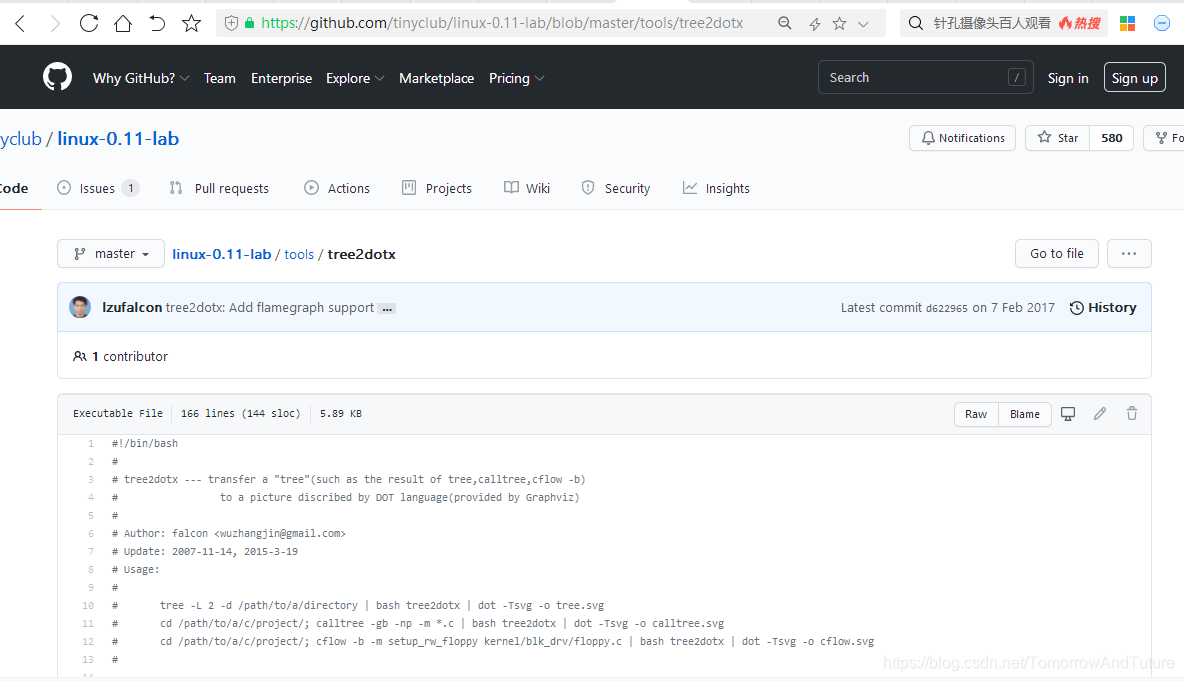Screen dimensions: 1184x681
Task: Click the Go to file button
Action: coord(1056,253)
